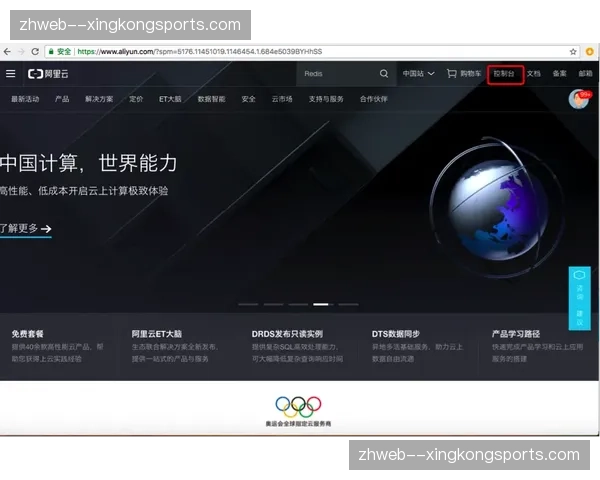Screen dimensions: 600x480
Task: Go back with the browser back arrow
Action: [x=7, y=52]
